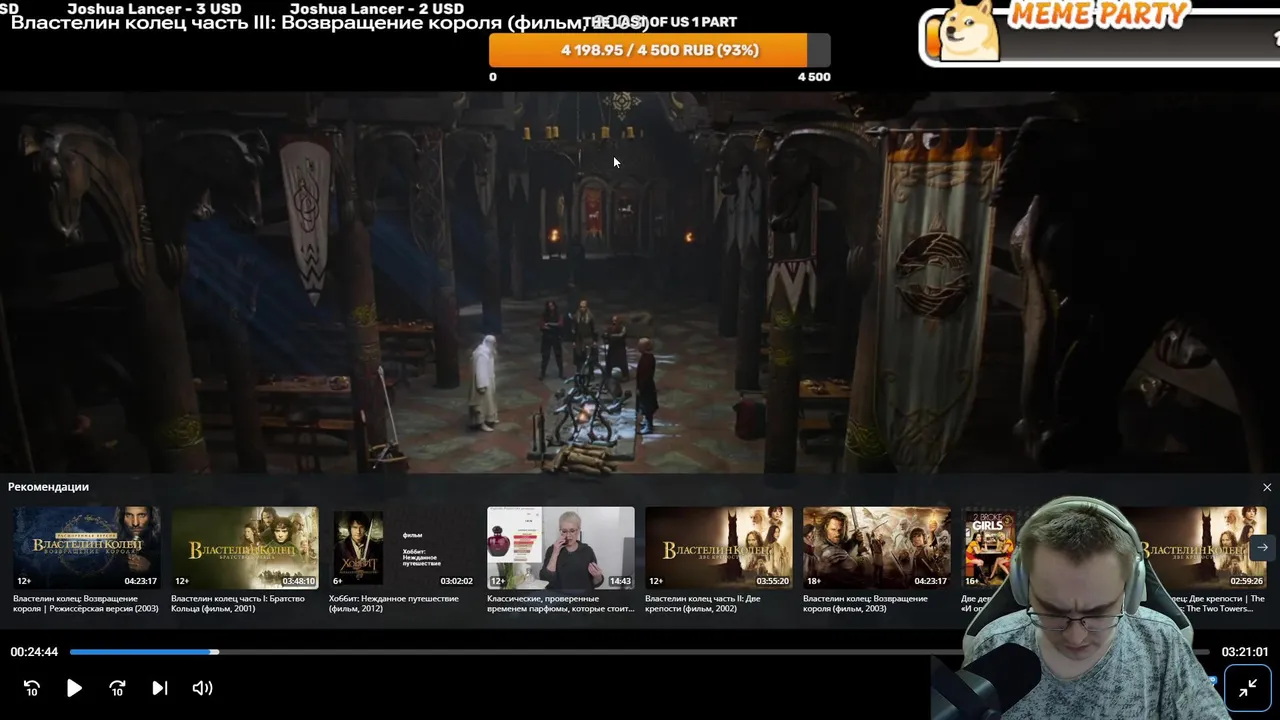Click the 6+ age rating on the Хоббит thumbnail

pos(338,580)
